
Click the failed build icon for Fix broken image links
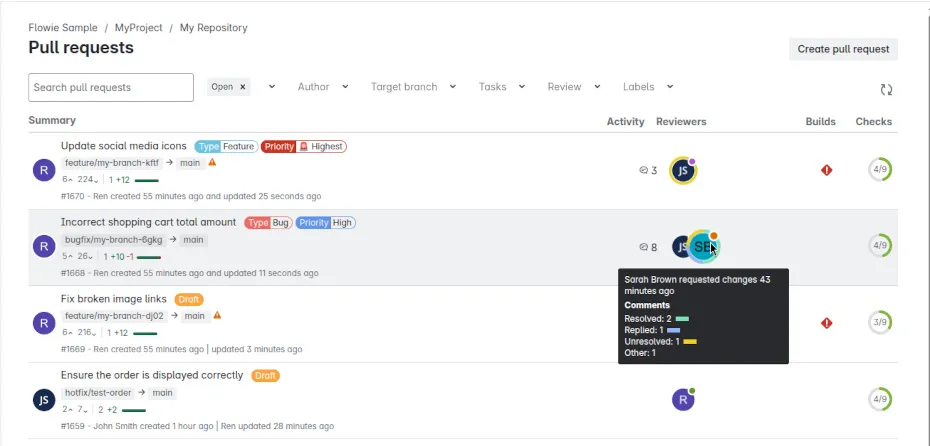[x=827, y=323]
